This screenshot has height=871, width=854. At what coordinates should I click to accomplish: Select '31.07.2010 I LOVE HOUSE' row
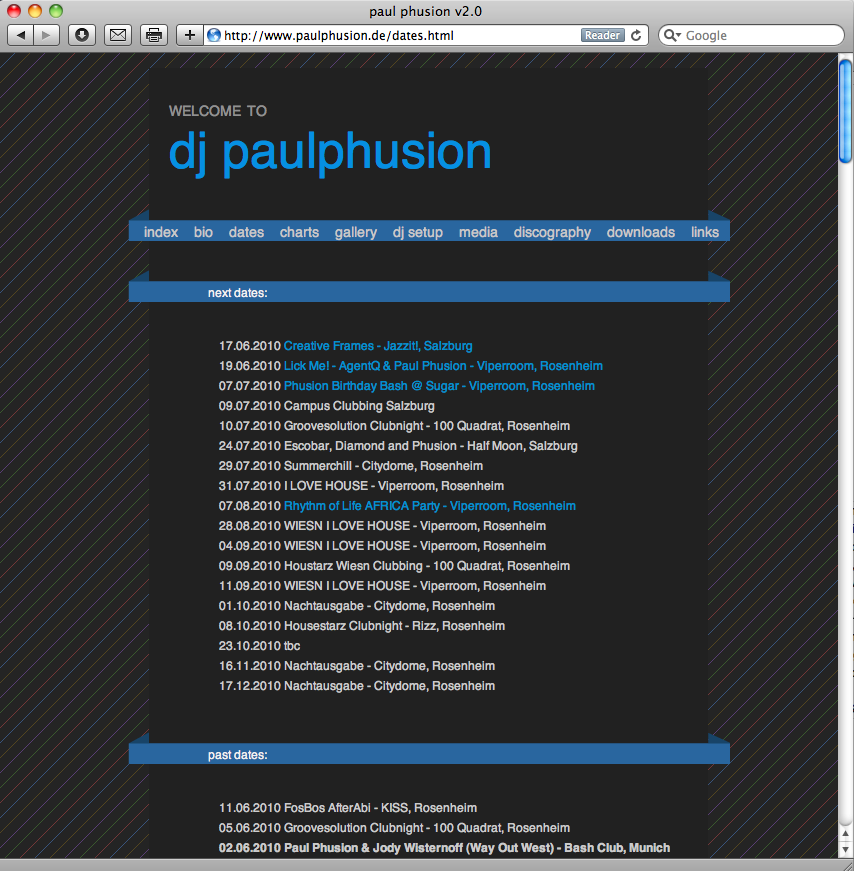[x=361, y=486]
